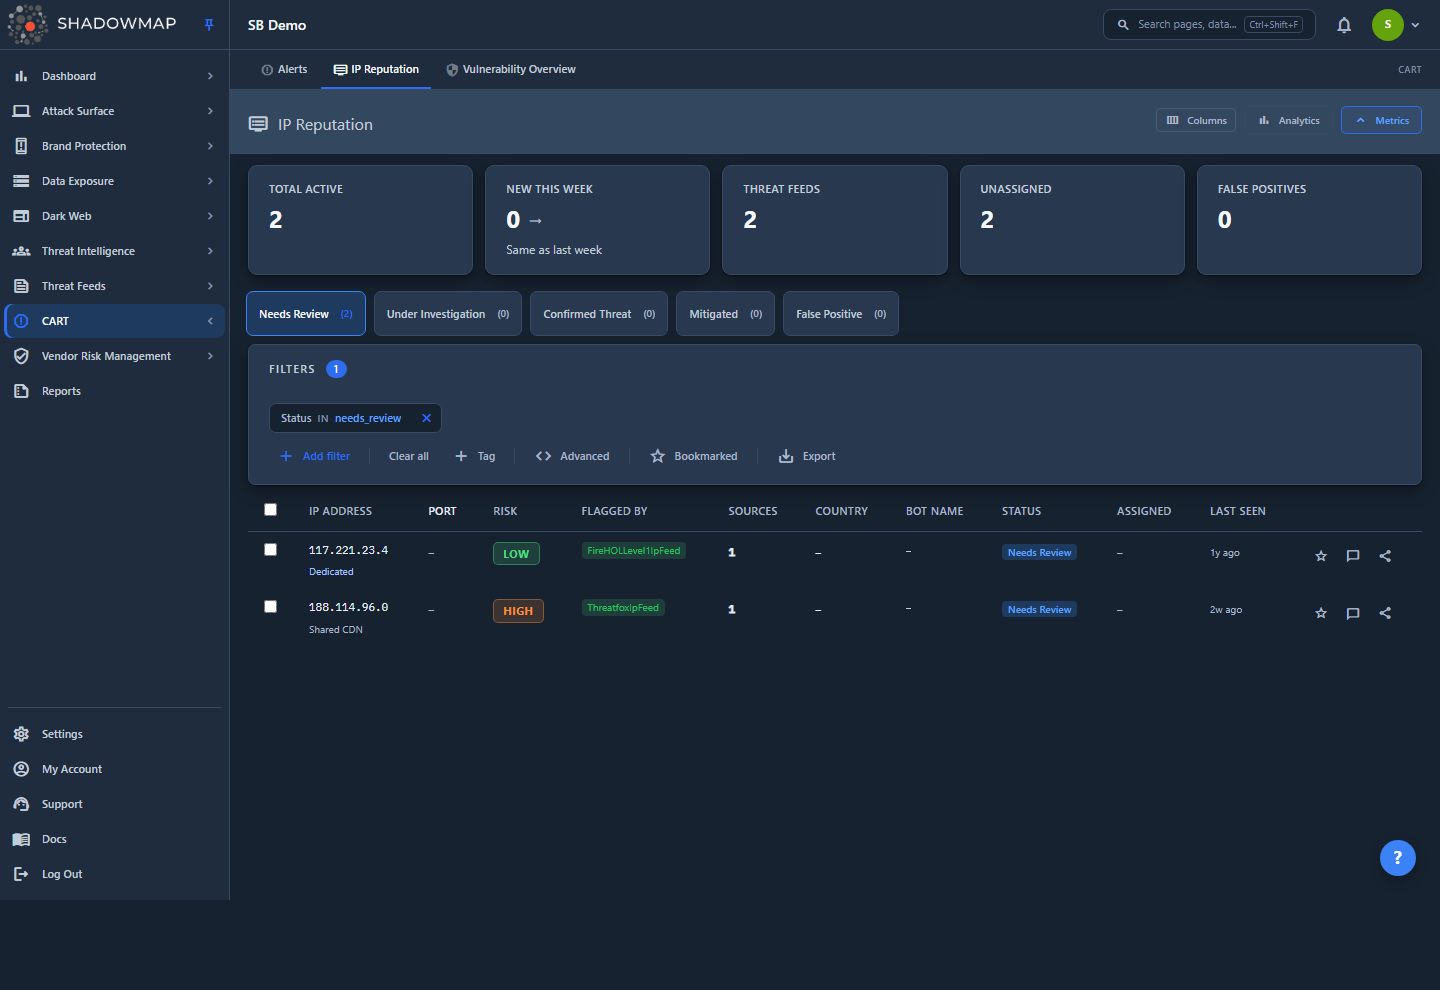
Task: Click Clear all filters
Action: (x=409, y=456)
